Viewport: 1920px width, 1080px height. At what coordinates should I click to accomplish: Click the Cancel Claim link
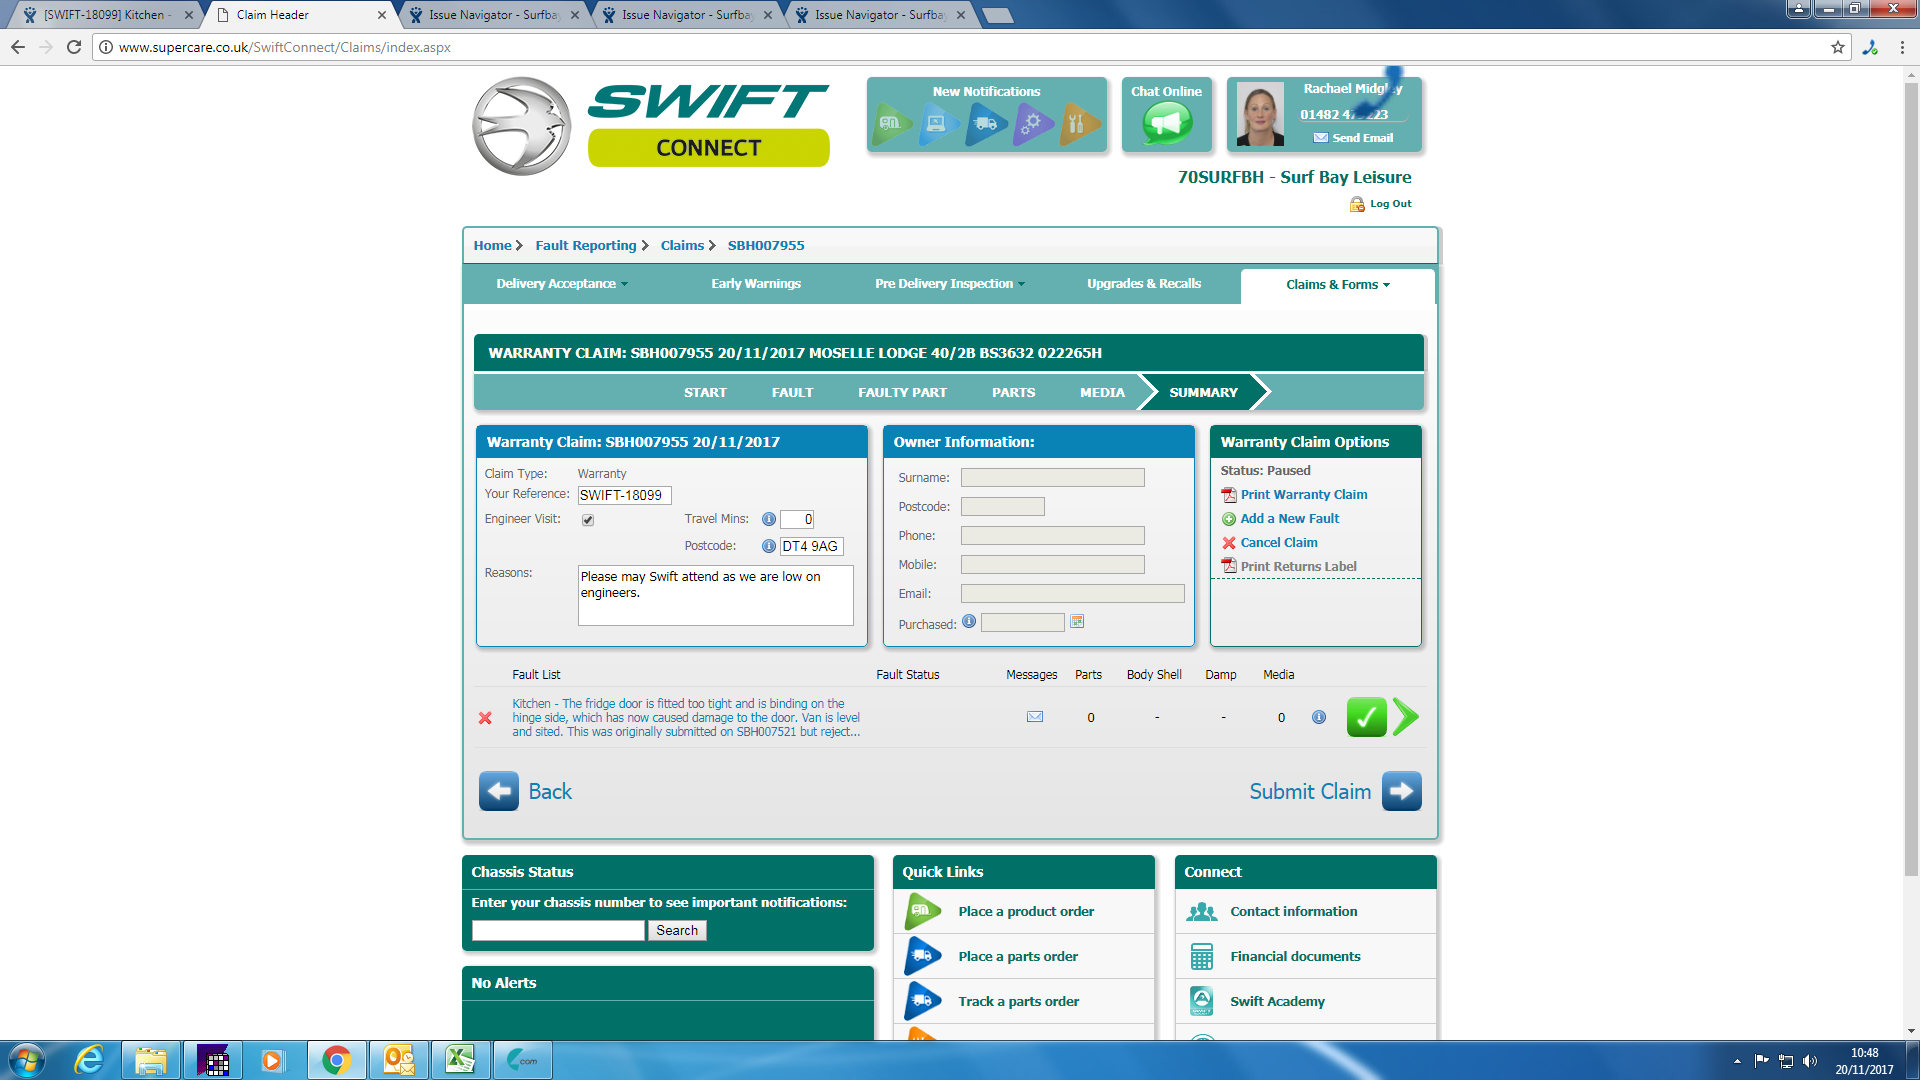(1278, 543)
